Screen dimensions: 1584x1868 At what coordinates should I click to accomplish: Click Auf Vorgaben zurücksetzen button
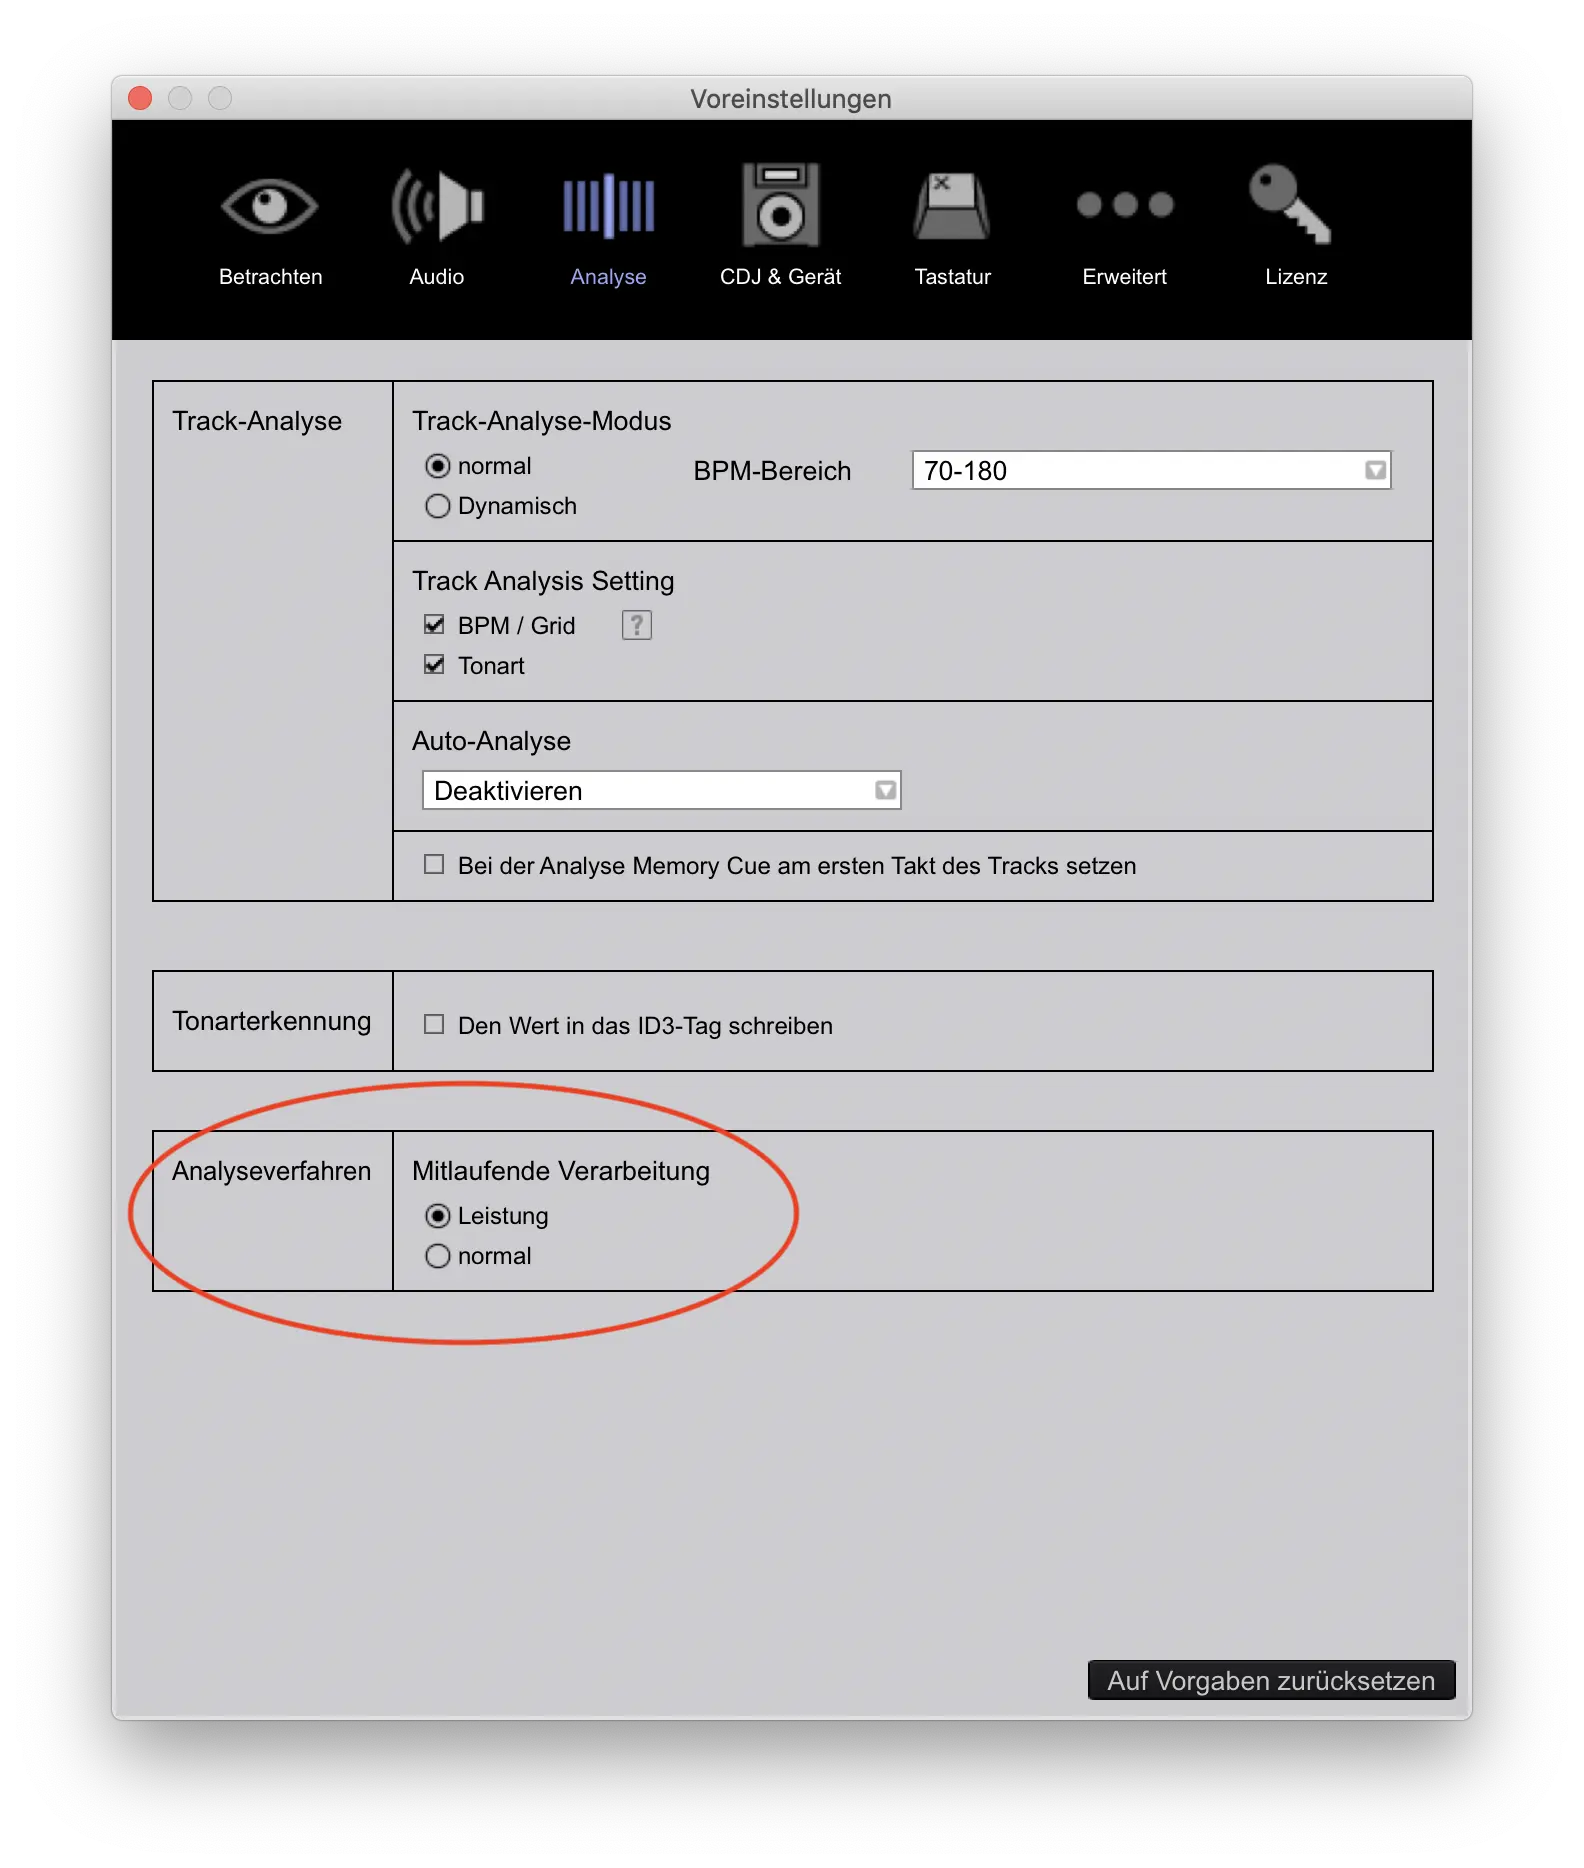click(1270, 1680)
